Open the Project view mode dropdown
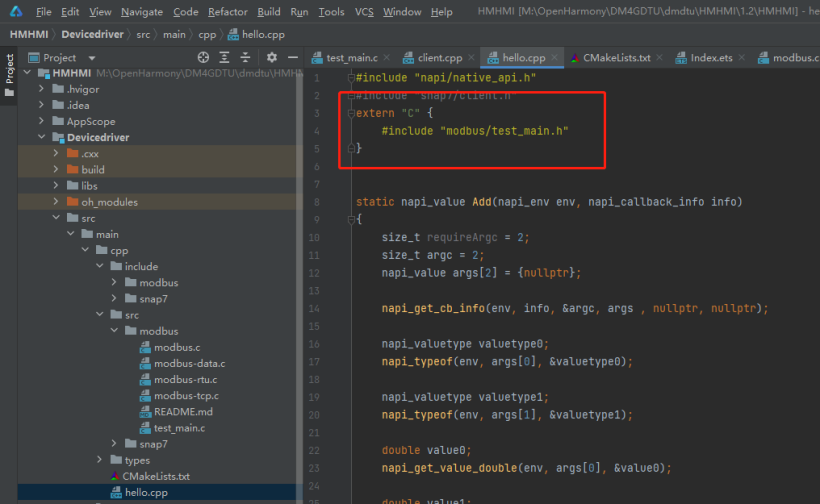820x504 pixels. point(92,58)
